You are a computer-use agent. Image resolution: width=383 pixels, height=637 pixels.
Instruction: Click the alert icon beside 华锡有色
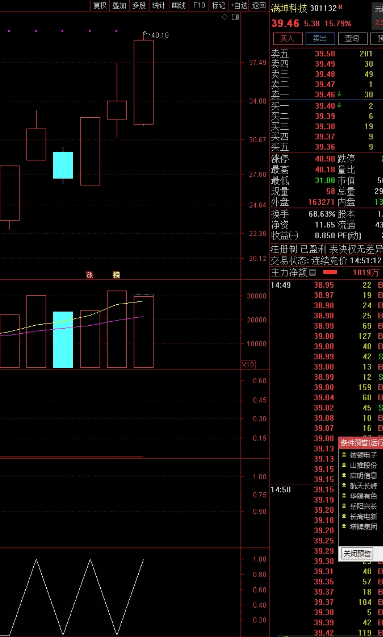pyautogui.click(x=344, y=496)
